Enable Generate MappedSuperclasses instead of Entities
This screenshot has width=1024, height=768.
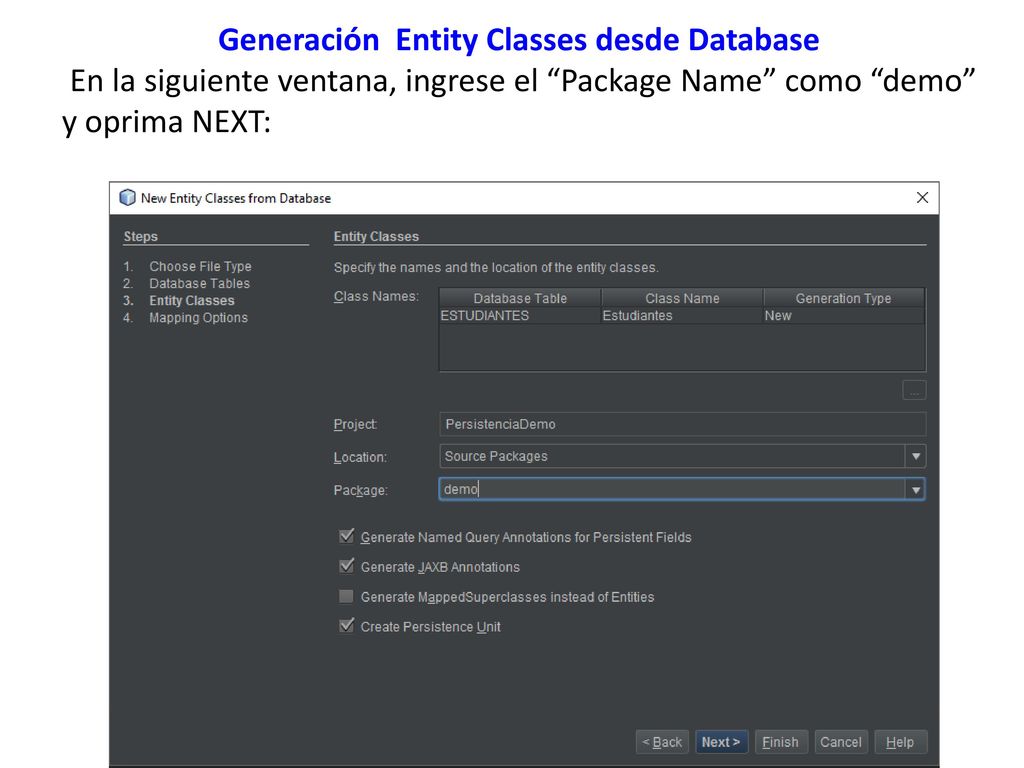[x=346, y=596]
